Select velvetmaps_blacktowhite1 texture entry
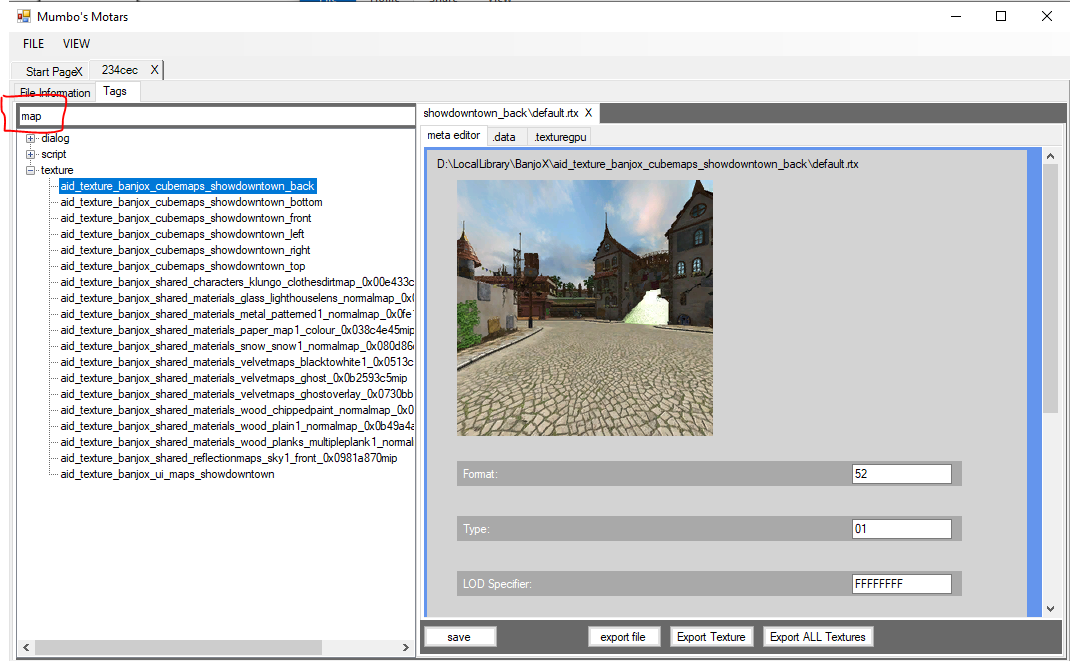Image resolution: width=1070 pixels, height=661 pixels. click(237, 362)
